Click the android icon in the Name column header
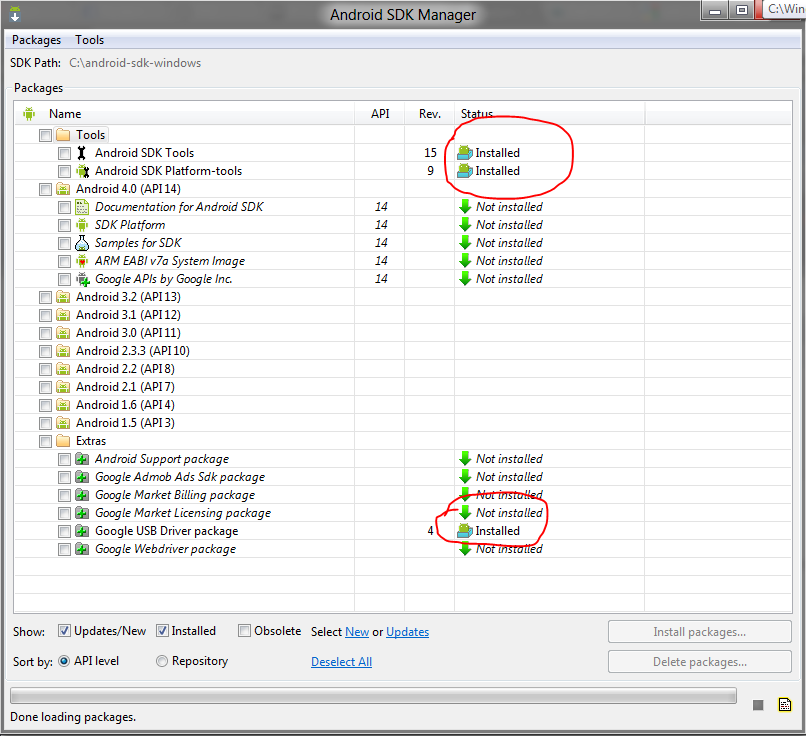The height and width of the screenshot is (736, 806). point(29,114)
